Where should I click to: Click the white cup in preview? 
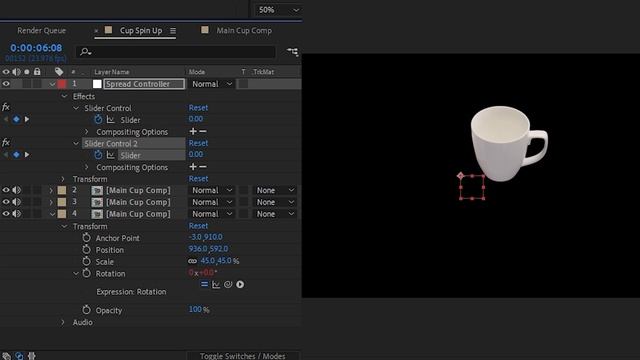[x=509, y=143]
